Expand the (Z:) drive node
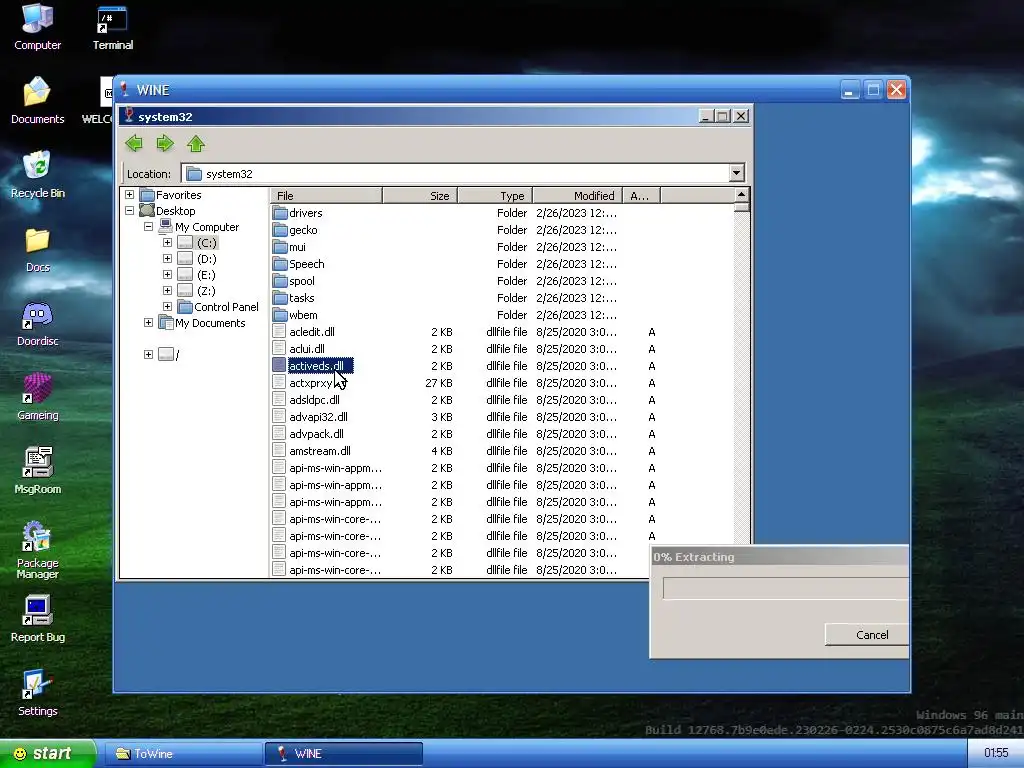1024x768 pixels. point(167,291)
